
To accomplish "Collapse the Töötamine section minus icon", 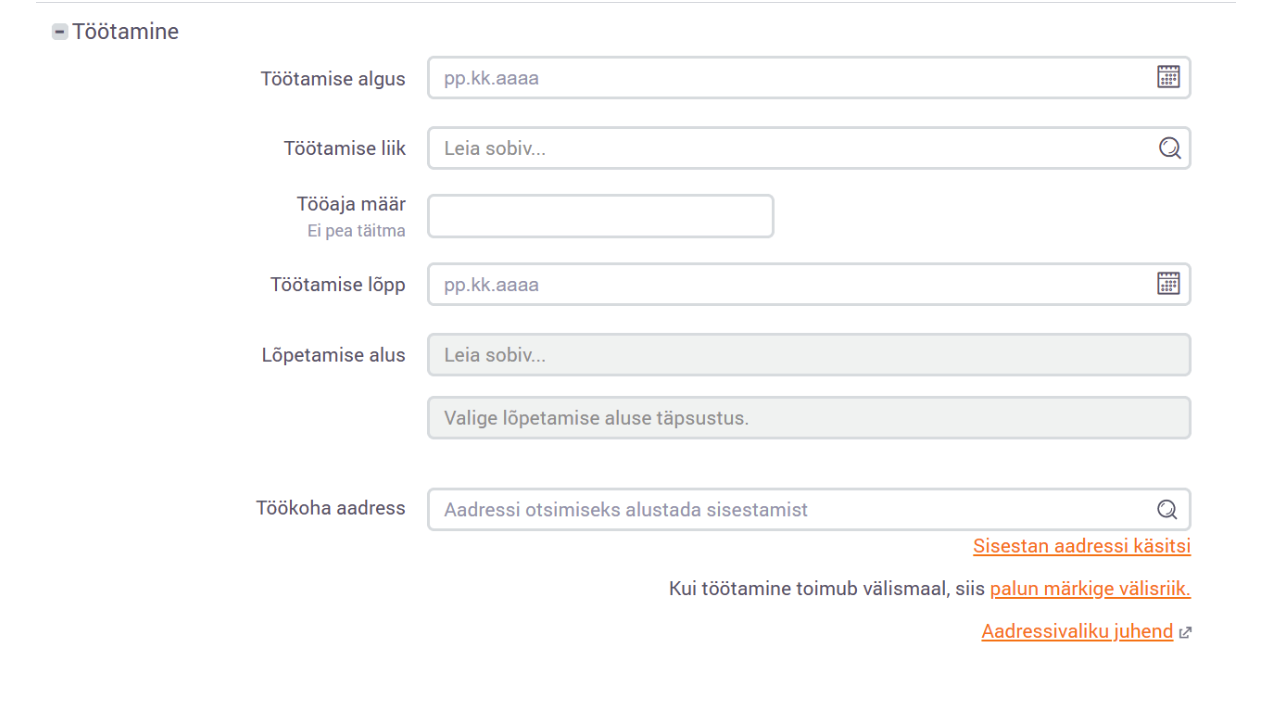I will [60, 32].
